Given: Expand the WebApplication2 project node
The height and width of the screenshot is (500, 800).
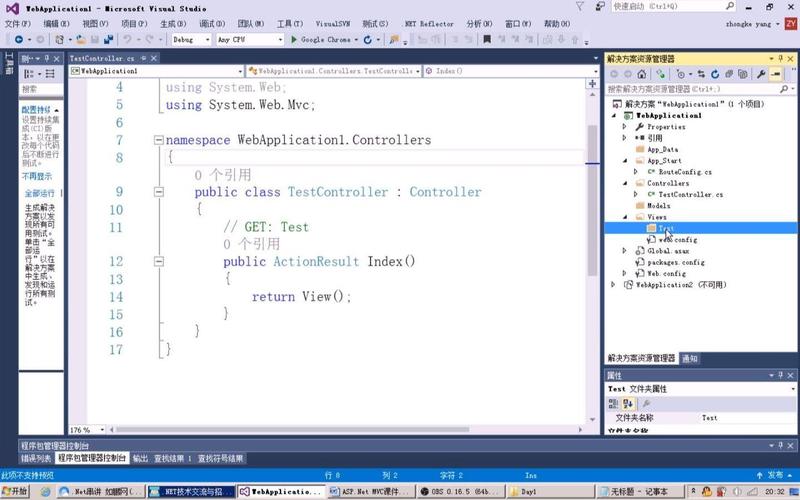Looking at the screenshot, I should pyautogui.click(x=613, y=285).
